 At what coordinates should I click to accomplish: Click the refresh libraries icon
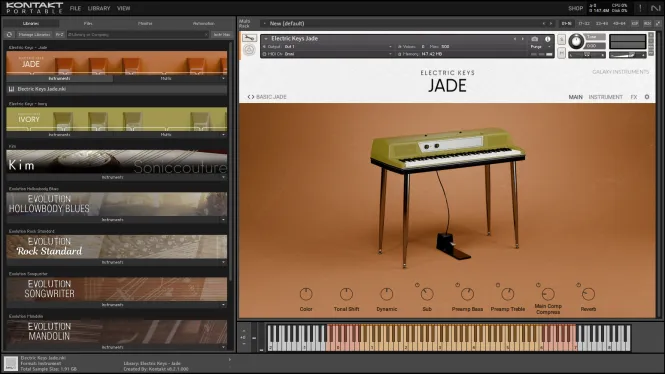9,34
